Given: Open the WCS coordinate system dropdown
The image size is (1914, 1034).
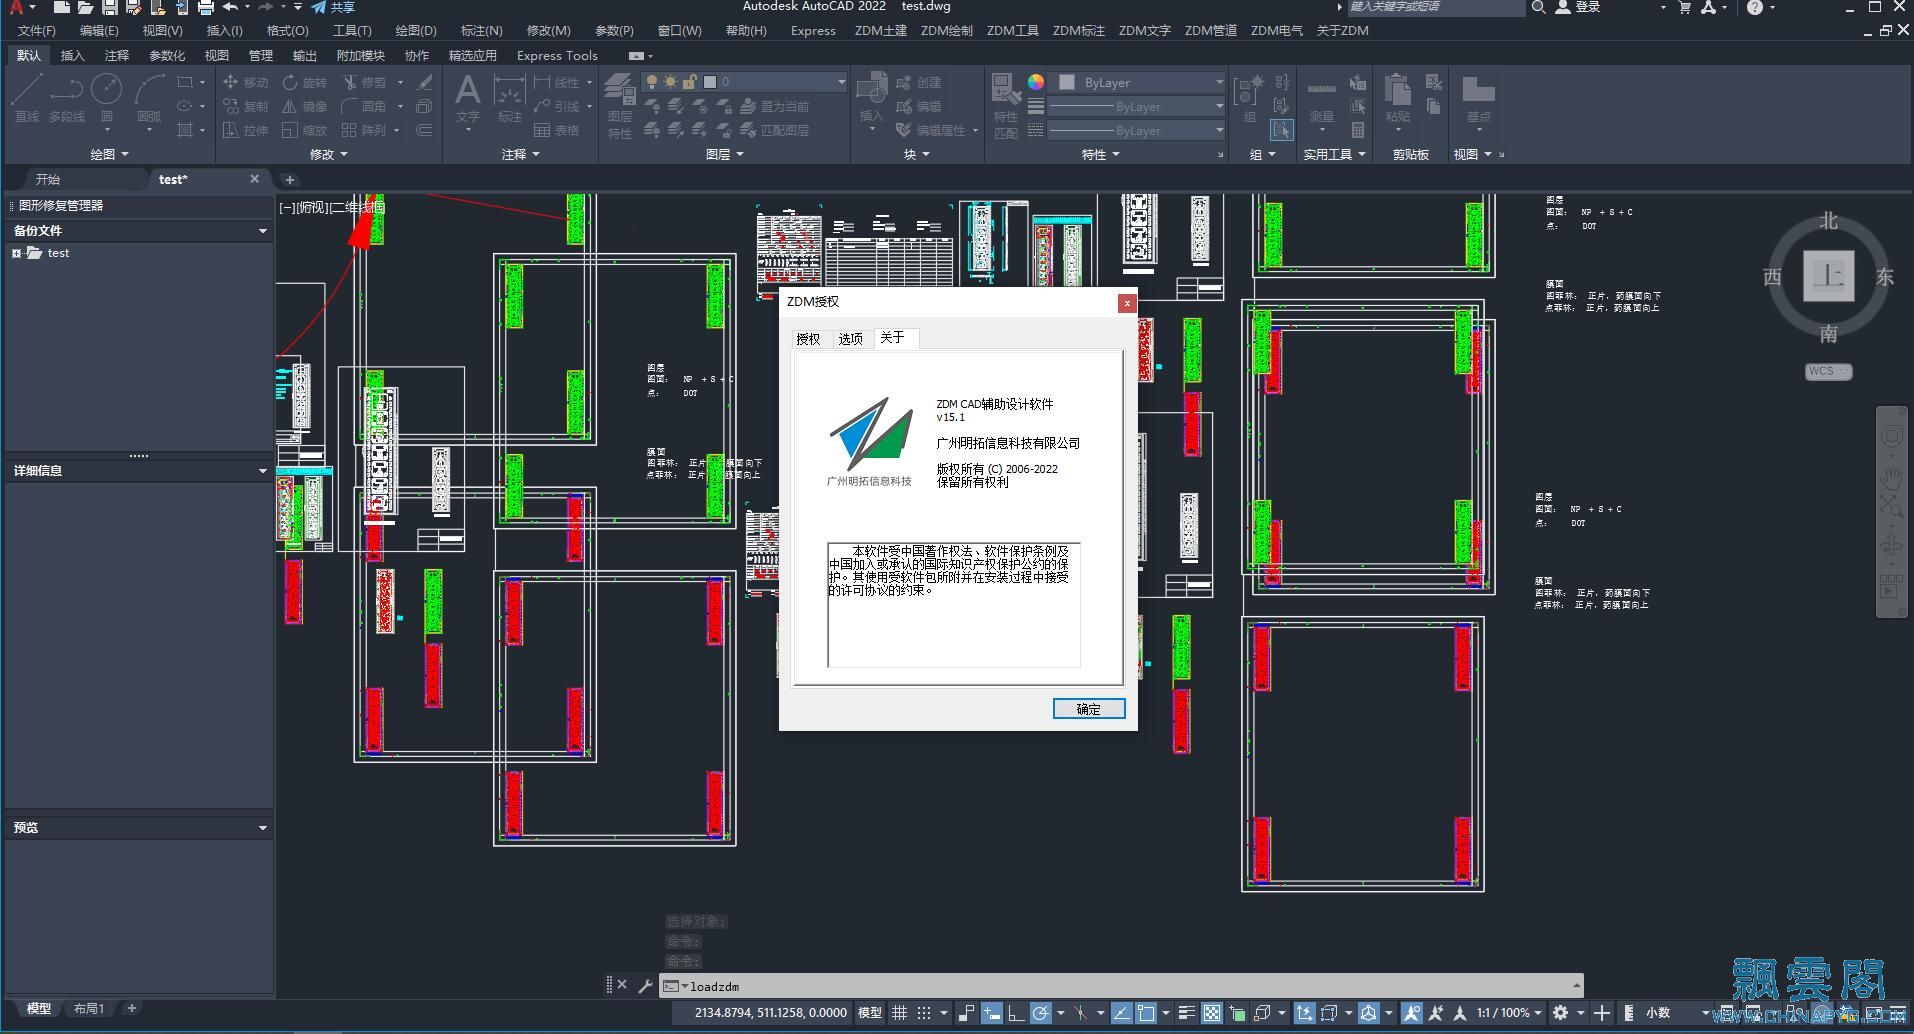Looking at the screenshot, I should [x=1828, y=371].
